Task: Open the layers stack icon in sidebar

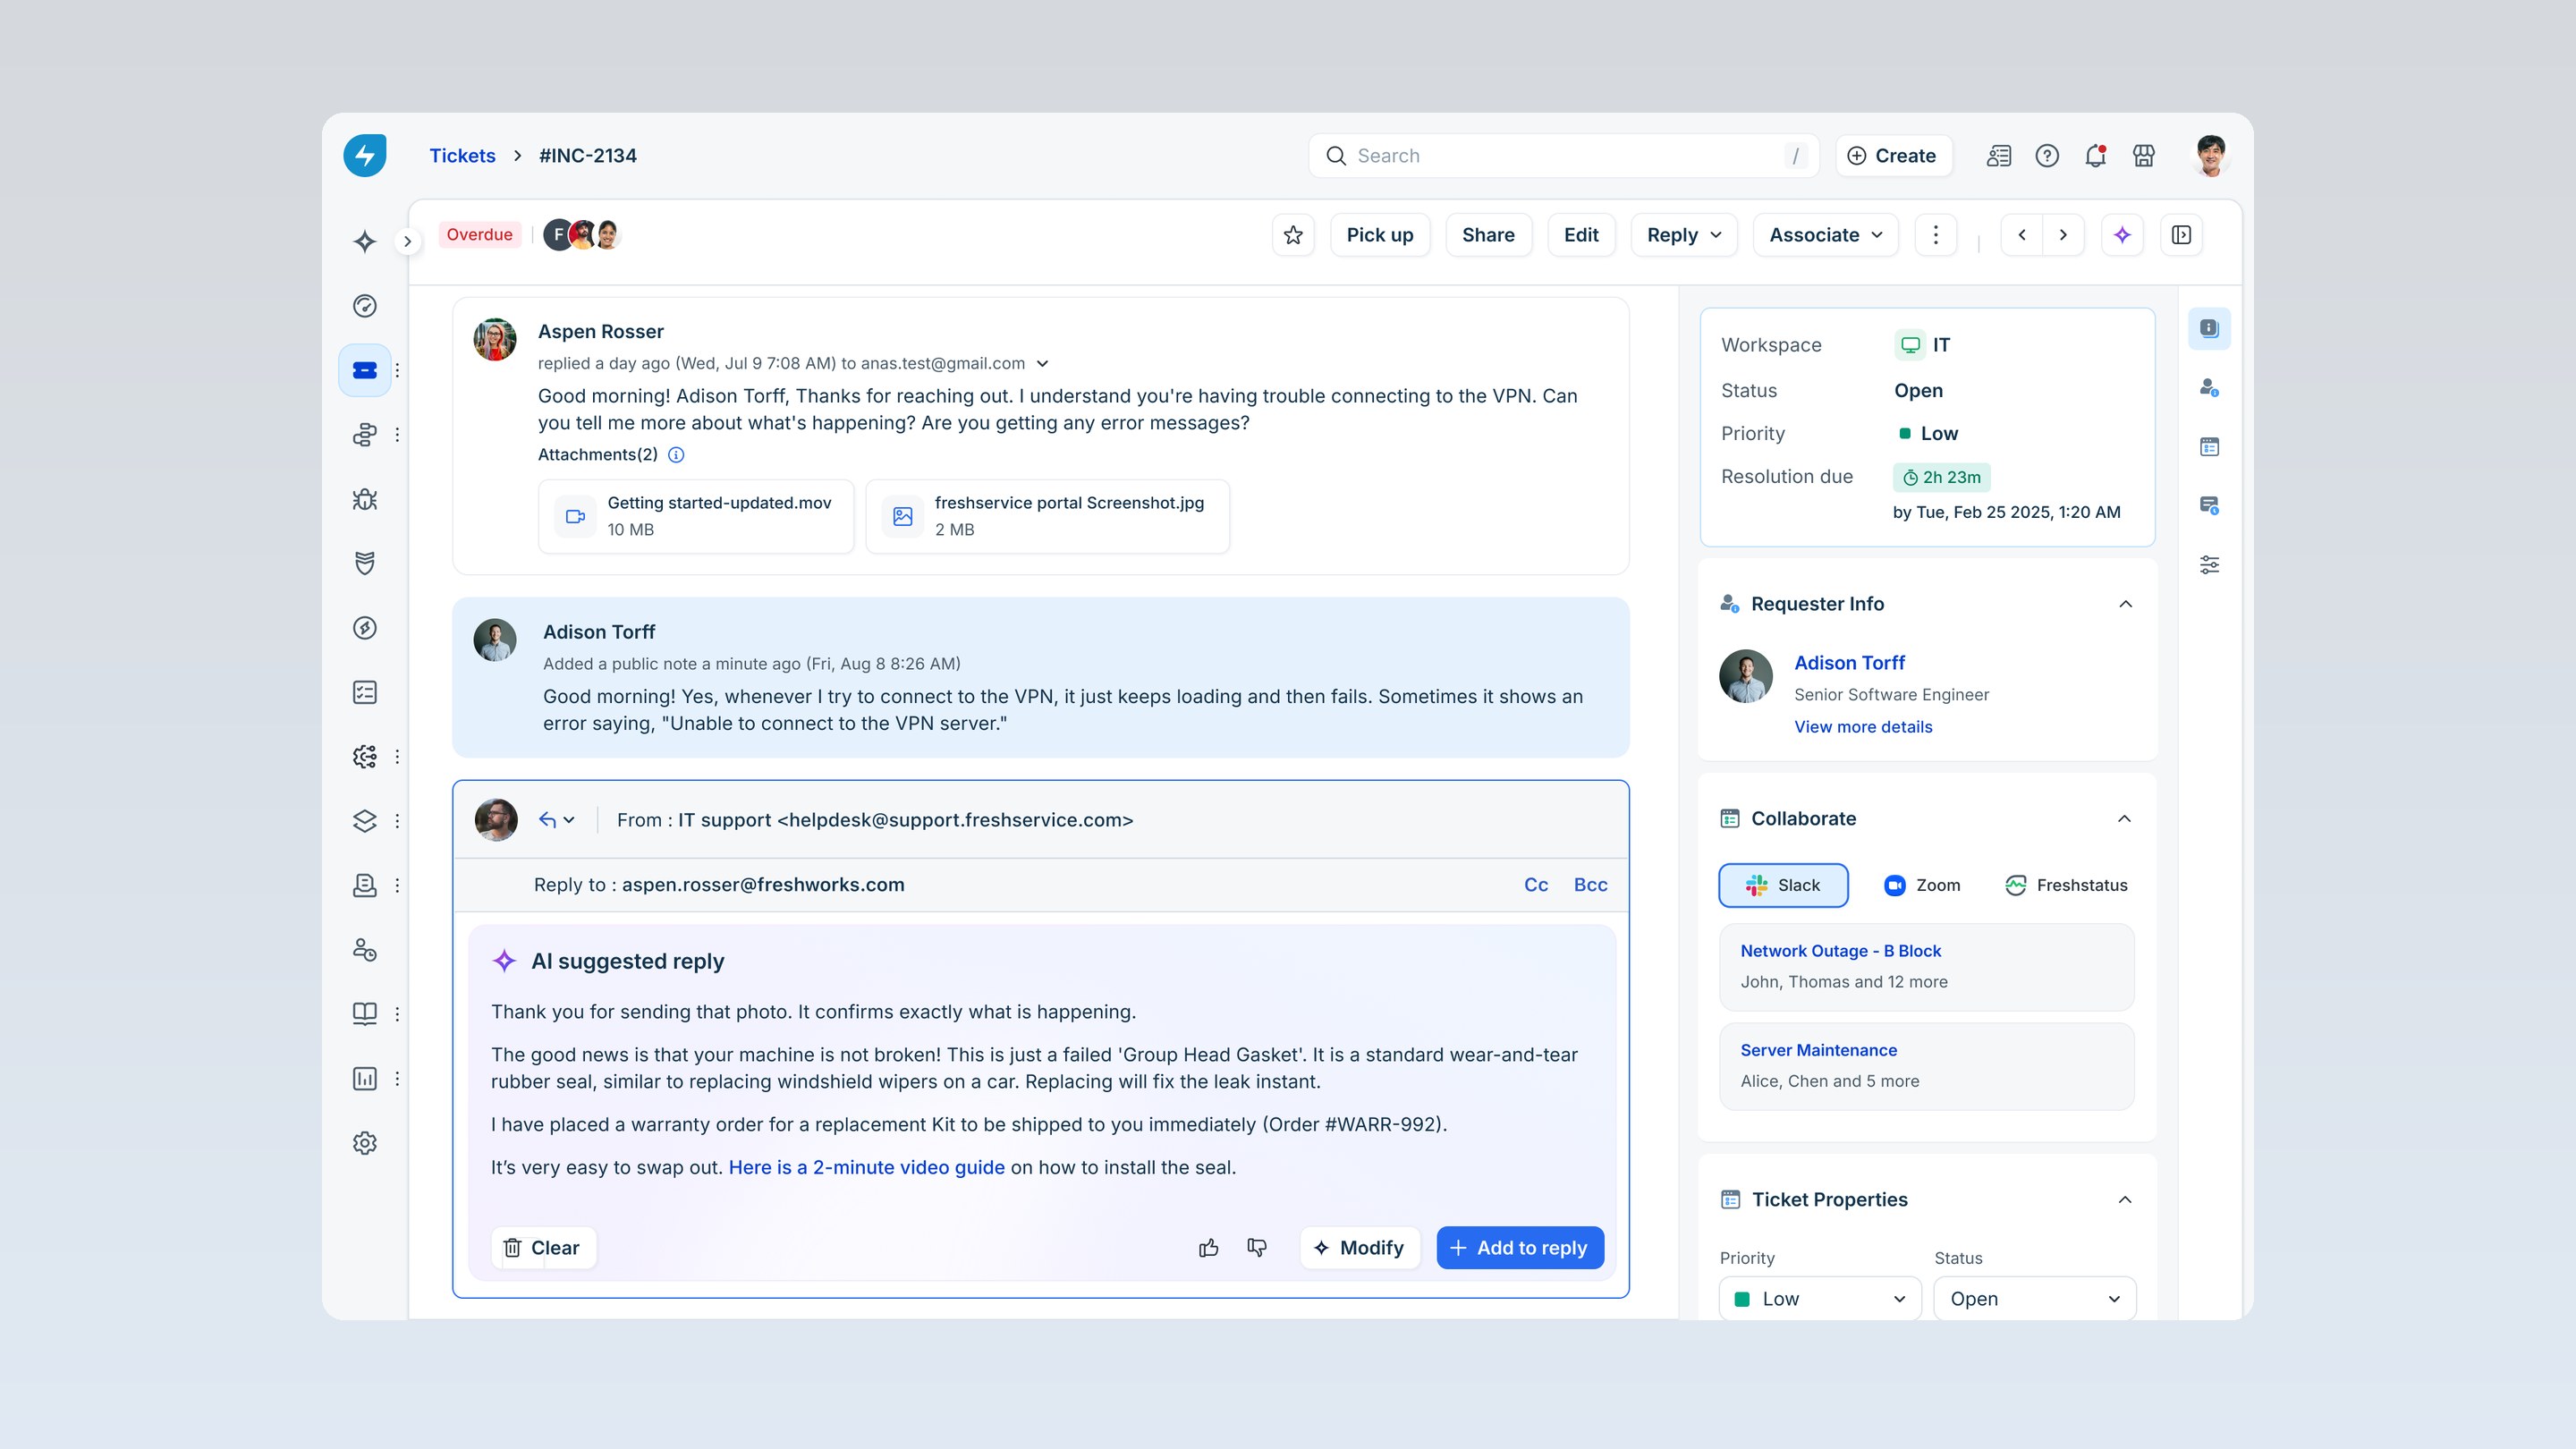Action: (365, 821)
